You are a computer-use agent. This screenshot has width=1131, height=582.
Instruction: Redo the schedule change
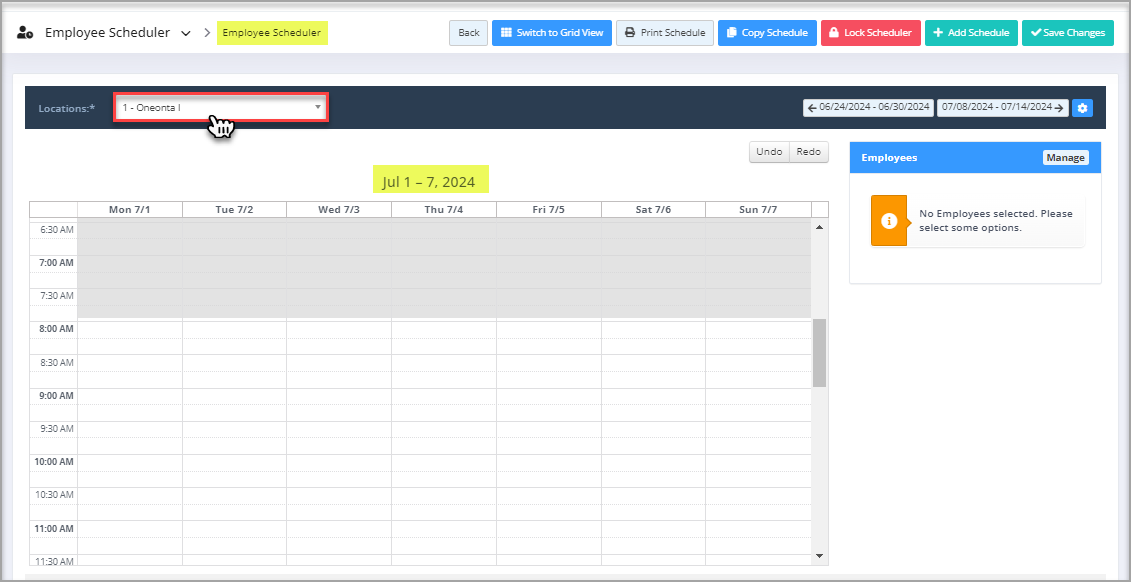809,152
